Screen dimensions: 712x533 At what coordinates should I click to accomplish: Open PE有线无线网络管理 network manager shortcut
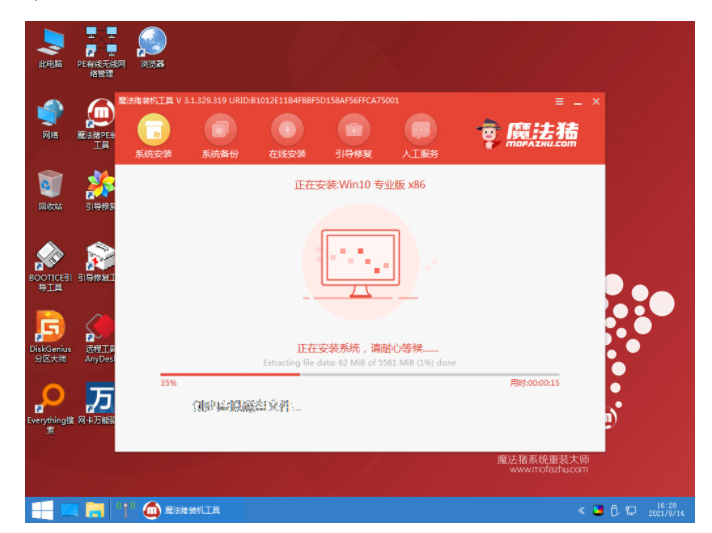100,43
